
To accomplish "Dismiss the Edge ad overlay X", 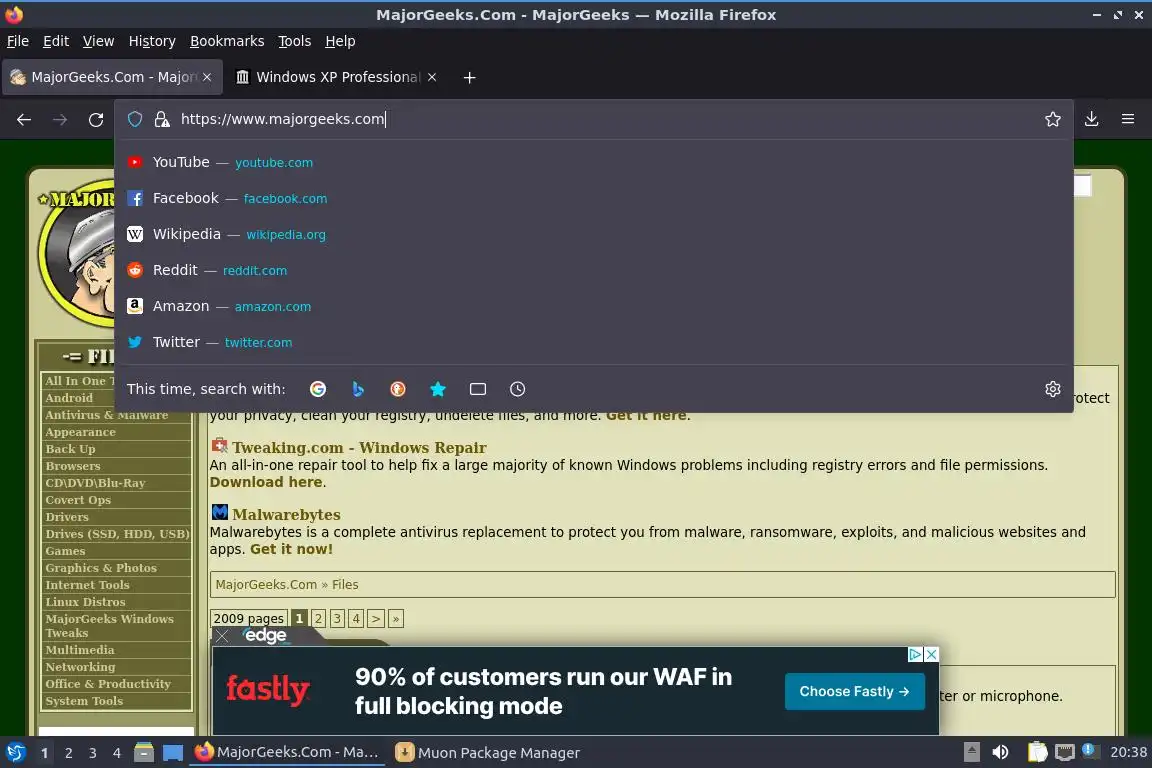I will tap(222, 636).
